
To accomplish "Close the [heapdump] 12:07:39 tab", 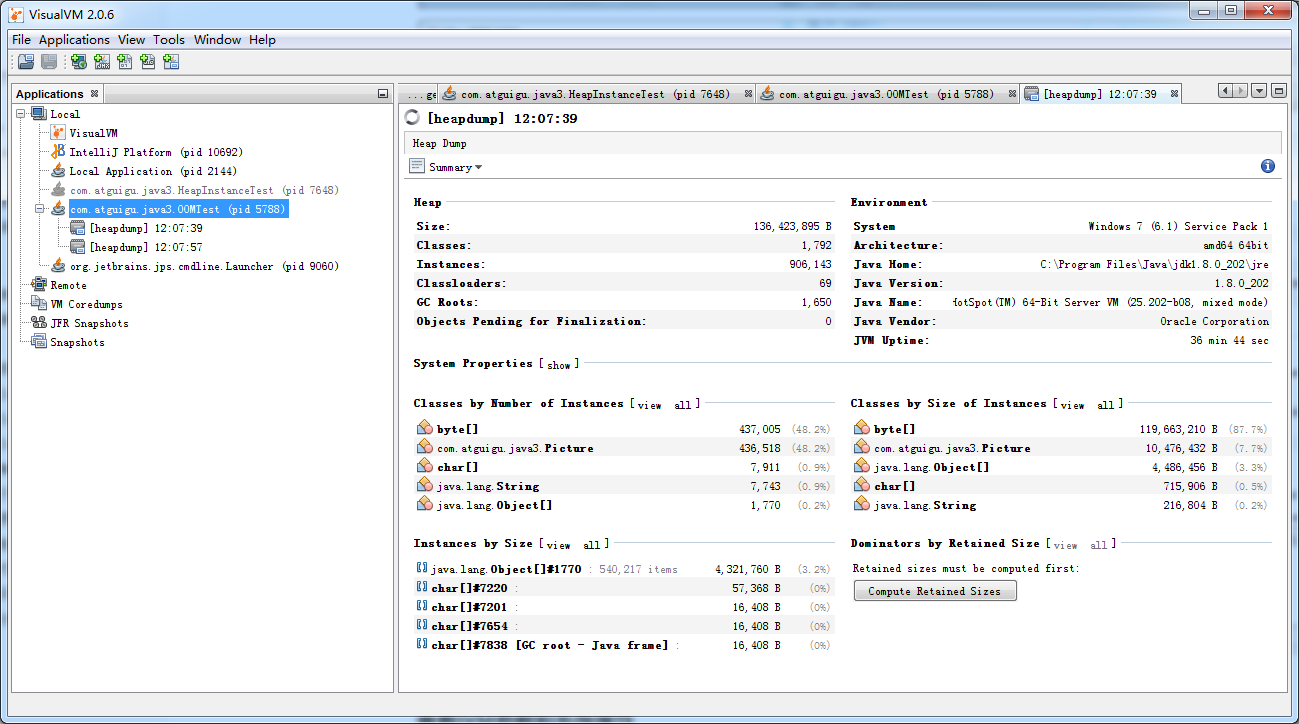I will coord(1174,94).
